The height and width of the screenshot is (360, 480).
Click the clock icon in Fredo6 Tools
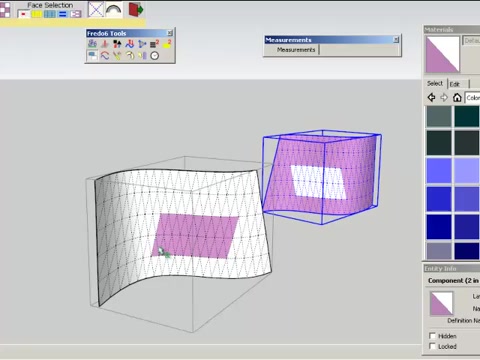(155, 56)
